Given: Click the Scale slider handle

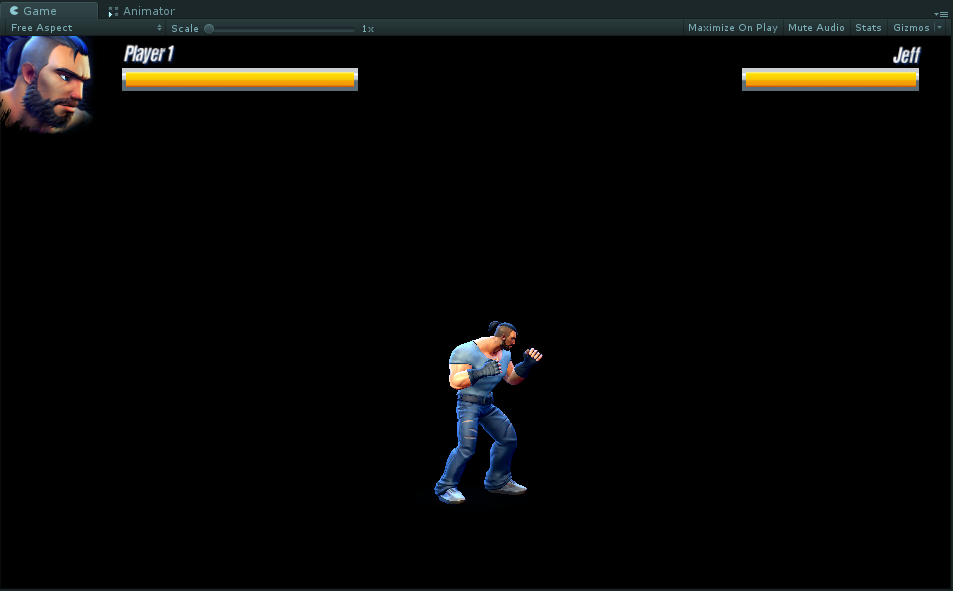Looking at the screenshot, I should 209,29.
